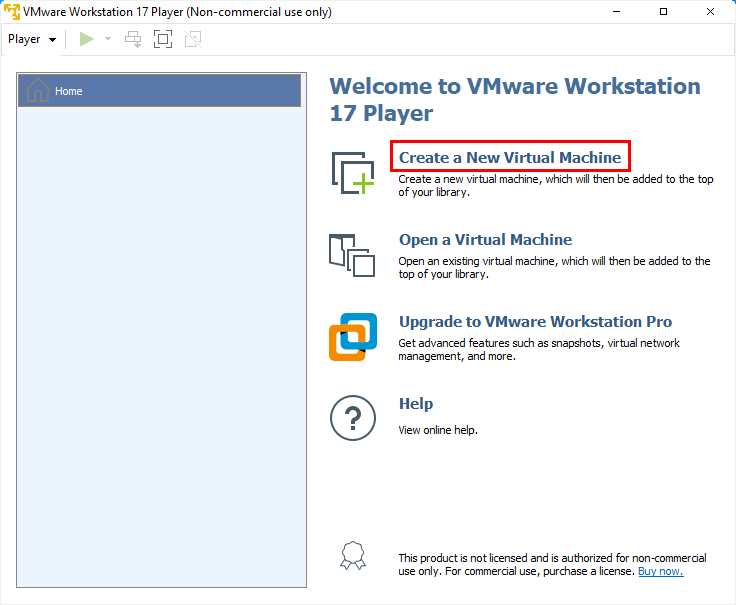736x605 pixels.
Task: Open the Player menu
Action: click(x=32, y=39)
